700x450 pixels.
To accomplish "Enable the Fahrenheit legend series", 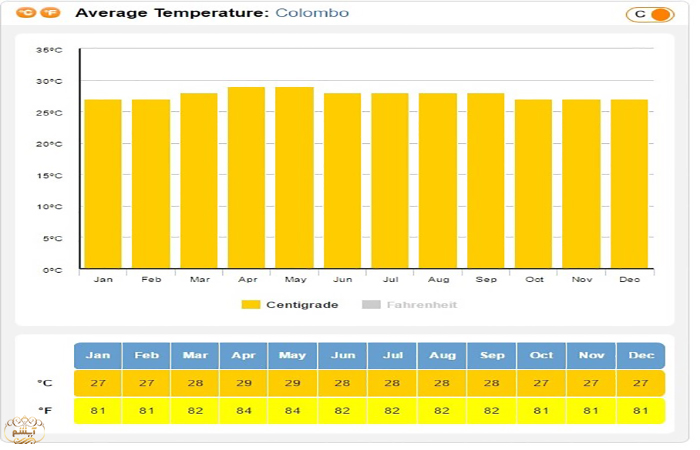I will pos(421,304).
